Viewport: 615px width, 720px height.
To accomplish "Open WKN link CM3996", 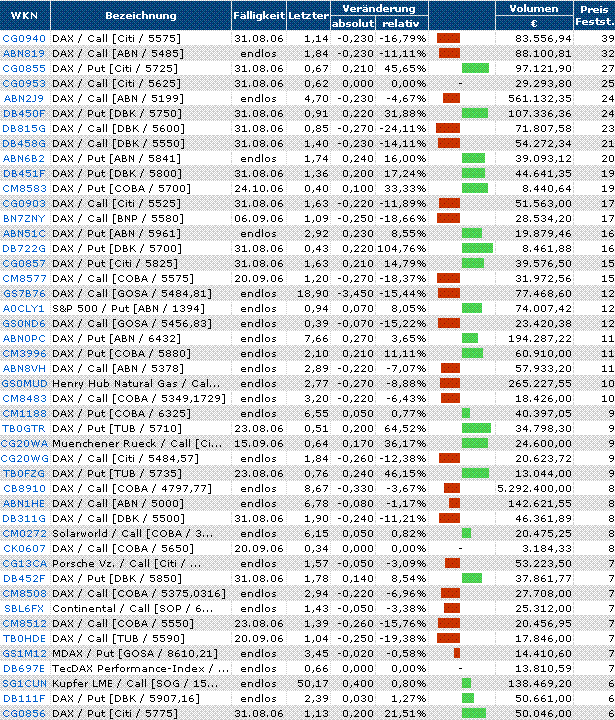I will (24, 354).
